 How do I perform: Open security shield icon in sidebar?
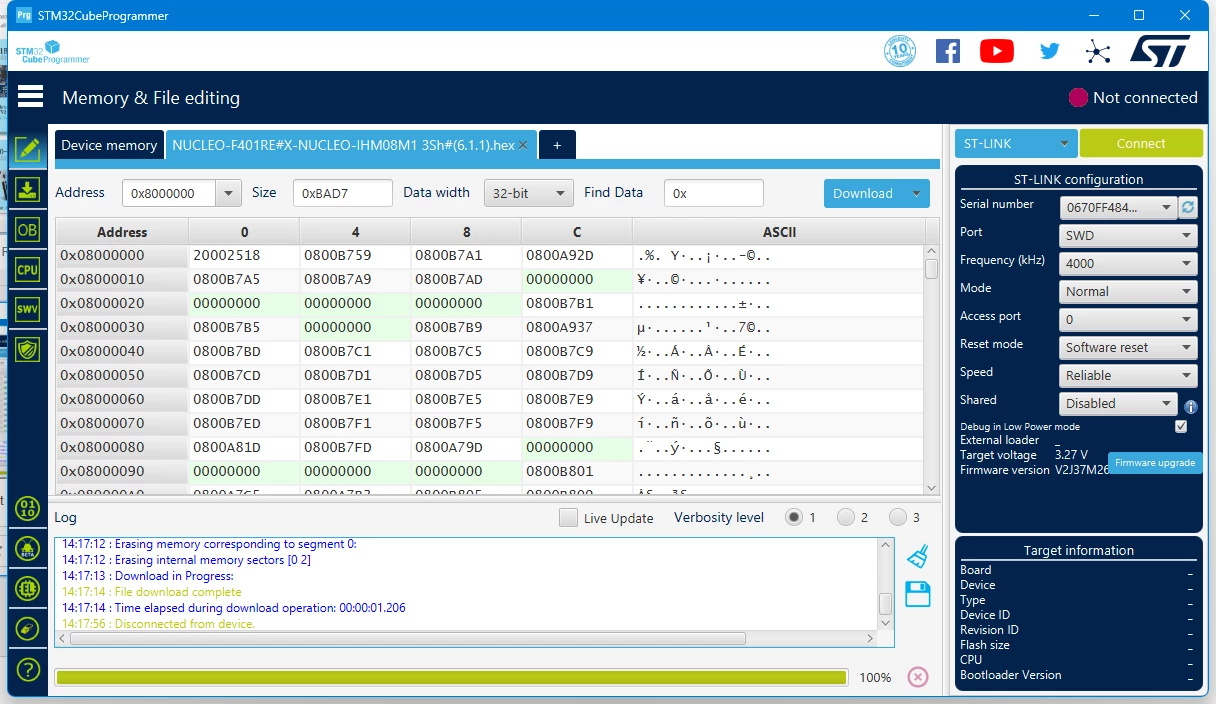28,349
